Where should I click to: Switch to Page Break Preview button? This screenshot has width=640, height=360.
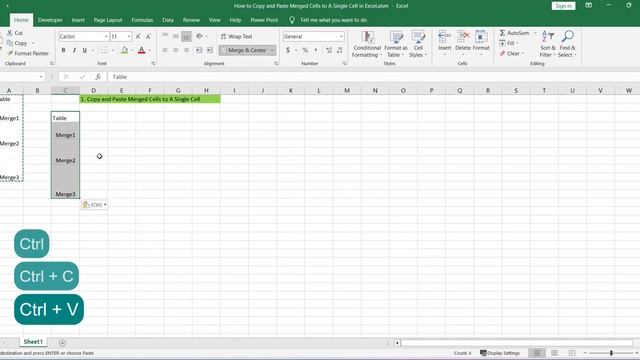pos(572,353)
